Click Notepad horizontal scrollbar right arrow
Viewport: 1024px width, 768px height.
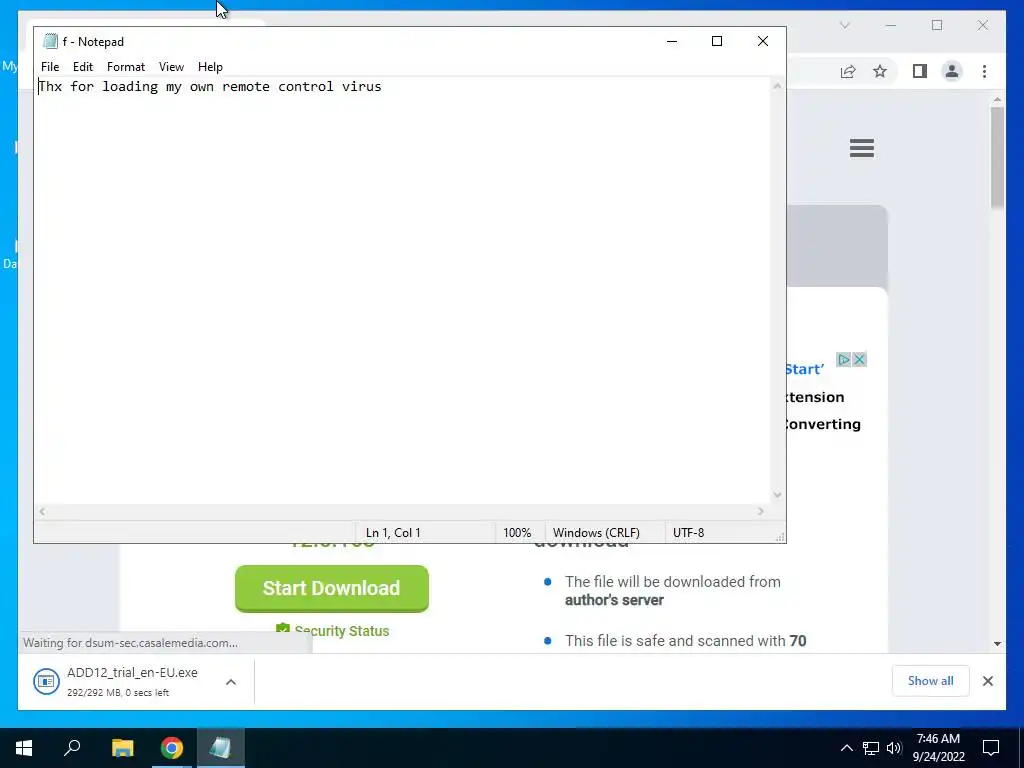coord(761,511)
